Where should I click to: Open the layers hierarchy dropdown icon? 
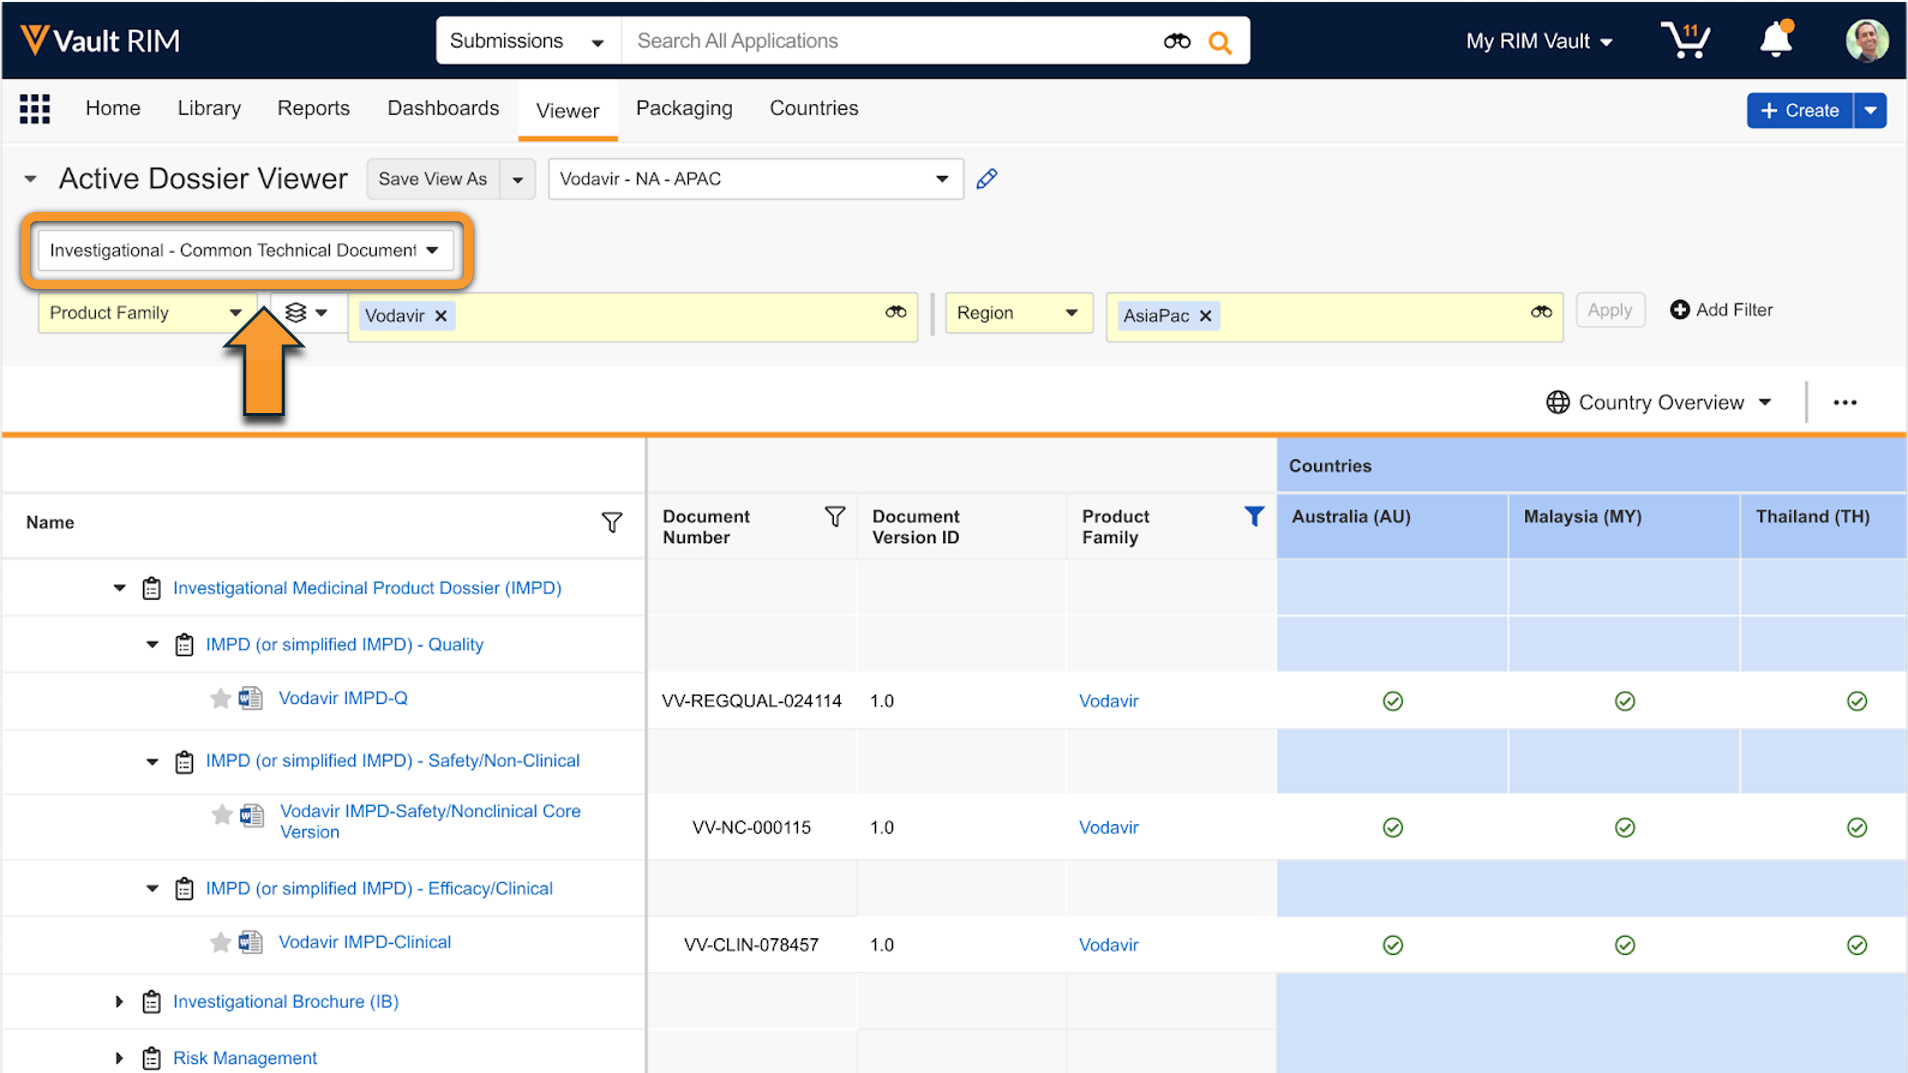coord(306,313)
